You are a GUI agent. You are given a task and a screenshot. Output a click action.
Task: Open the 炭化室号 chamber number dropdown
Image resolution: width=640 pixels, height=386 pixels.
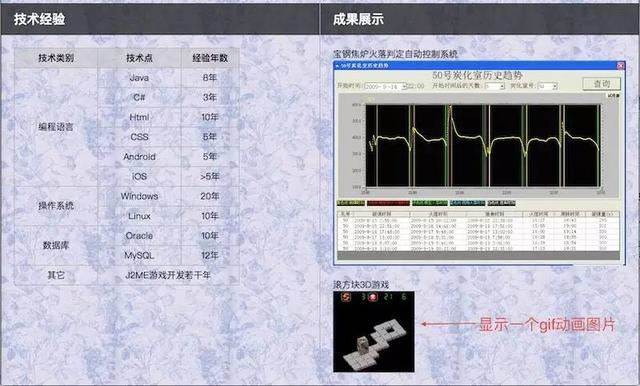pyautogui.click(x=554, y=86)
